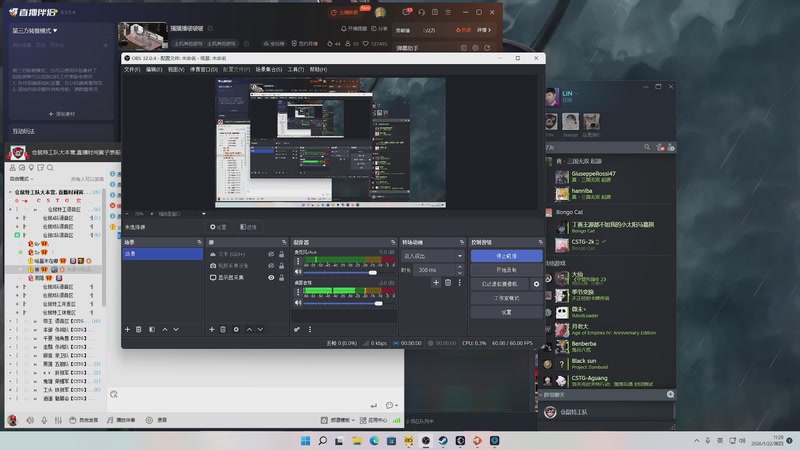Move source down in Sources panel
This screenshot has width=800, height=450.
(260, 330)
